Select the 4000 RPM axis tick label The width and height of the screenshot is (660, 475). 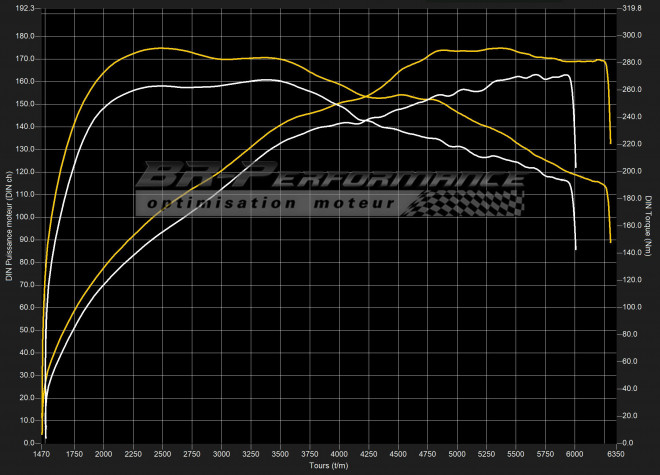tap(340, 454)
